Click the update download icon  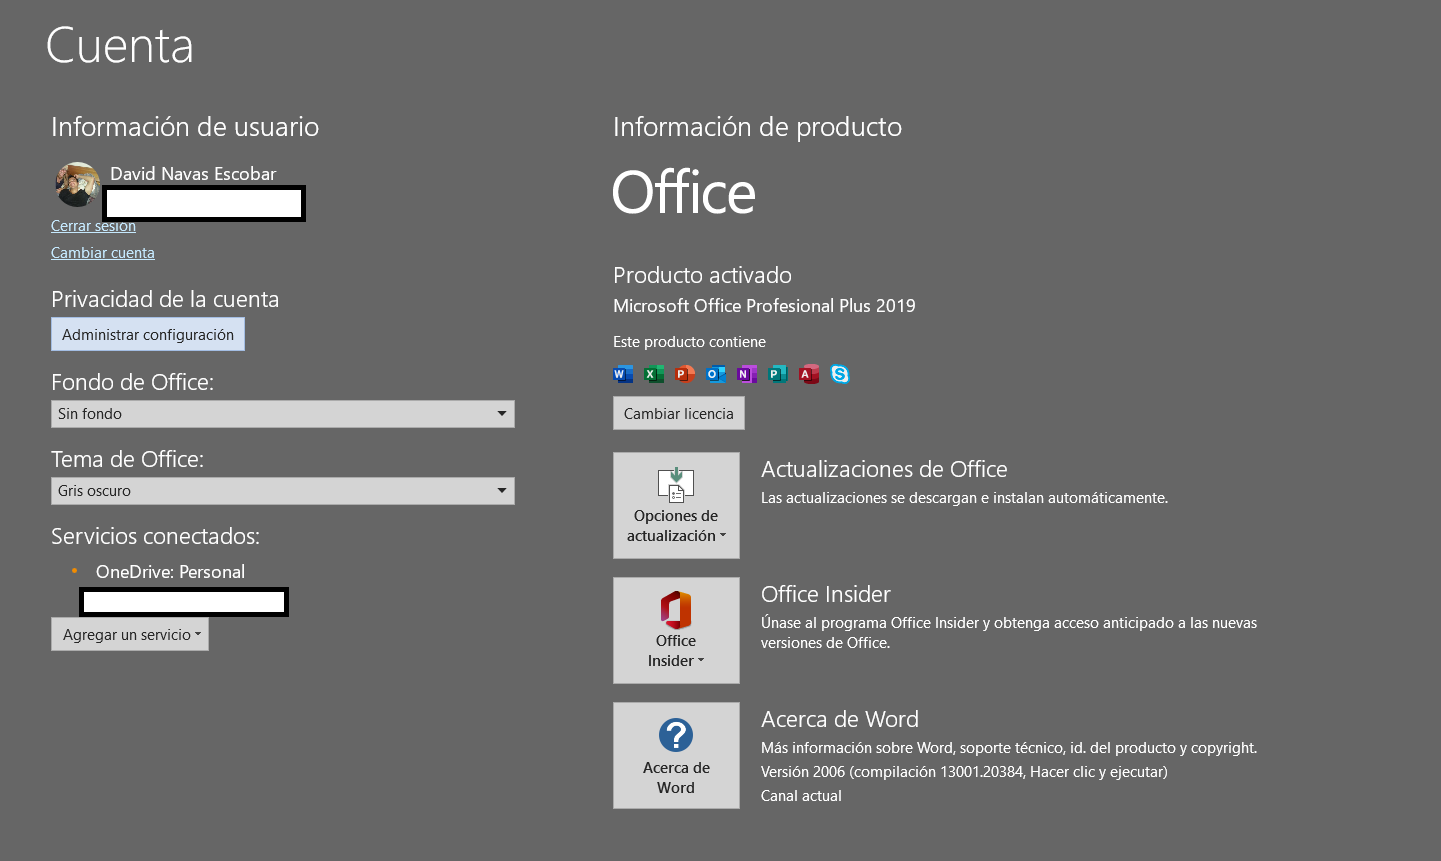(x=676, y=484)
